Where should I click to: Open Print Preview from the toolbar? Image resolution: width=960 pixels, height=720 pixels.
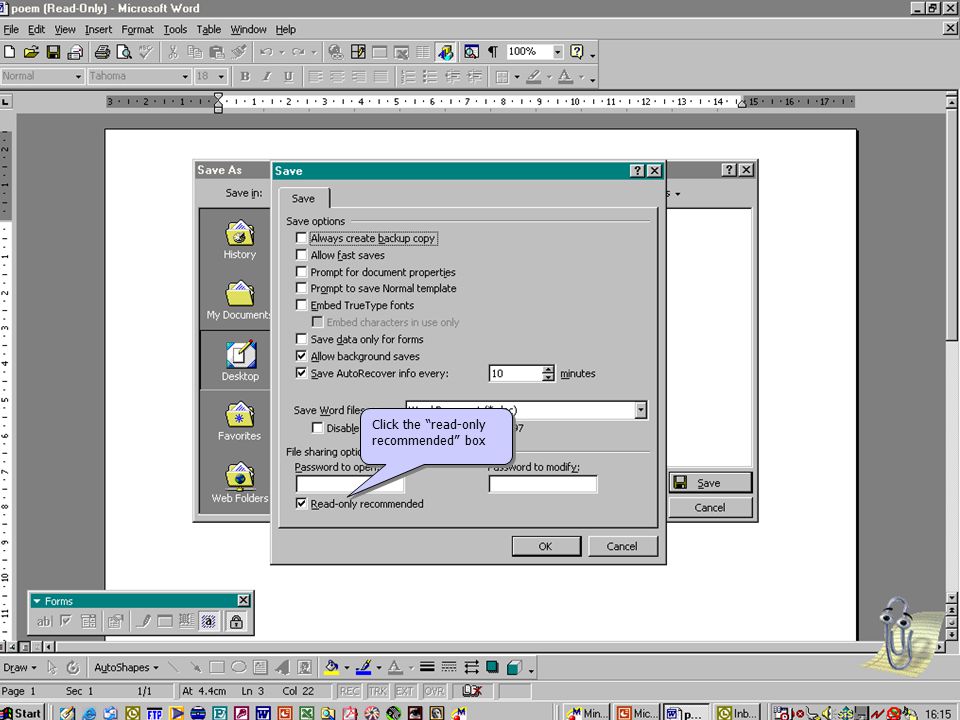pyautogui.click(x=124, y=52)
